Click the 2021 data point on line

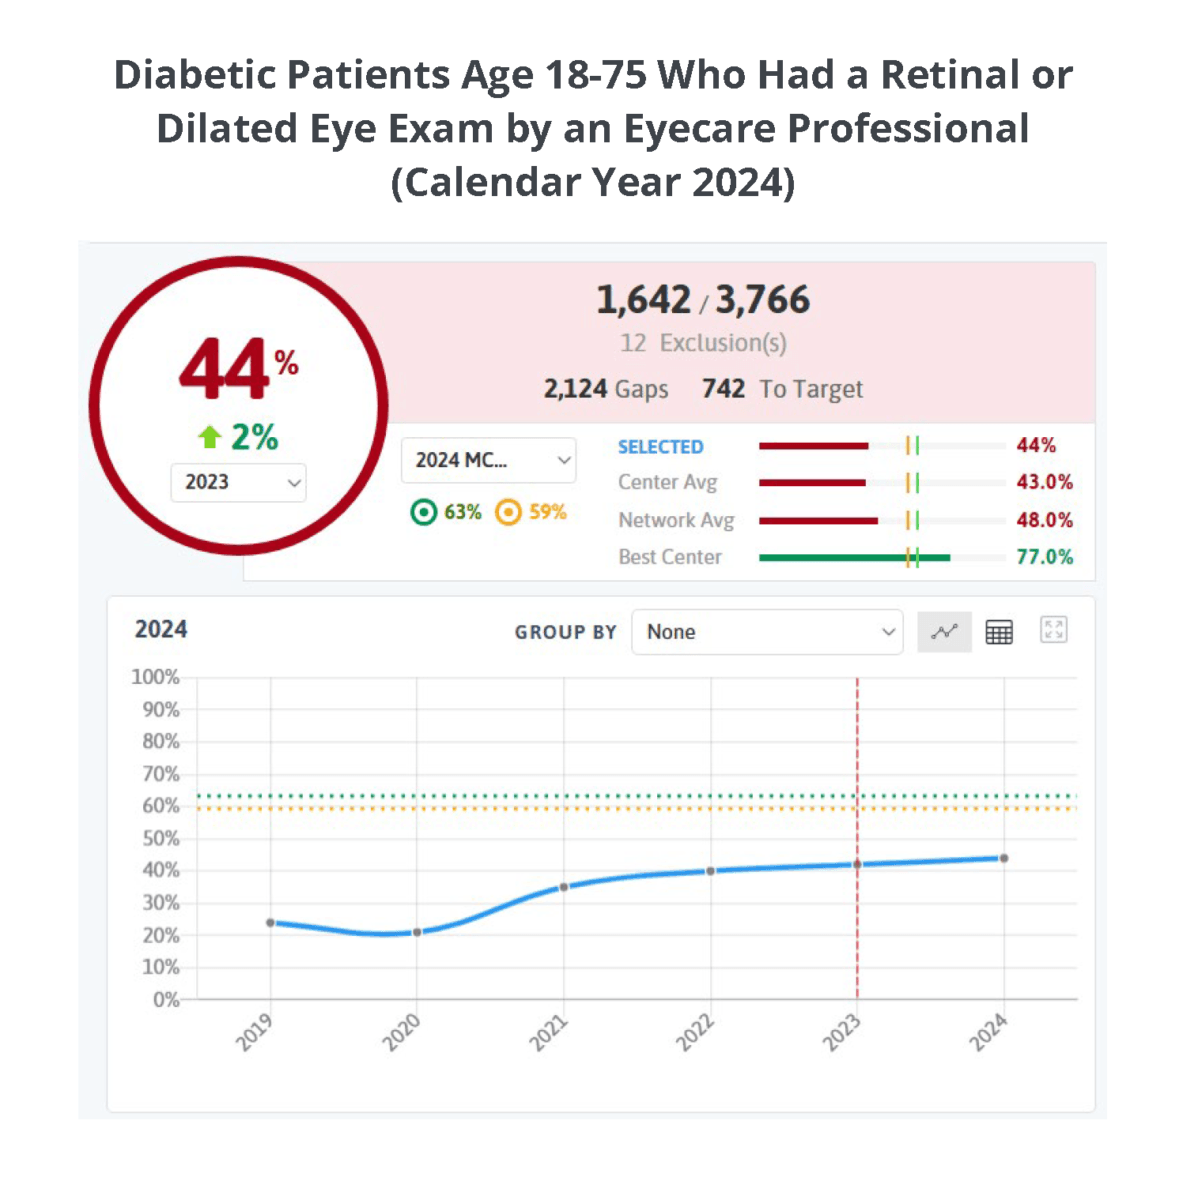(564, 887)
